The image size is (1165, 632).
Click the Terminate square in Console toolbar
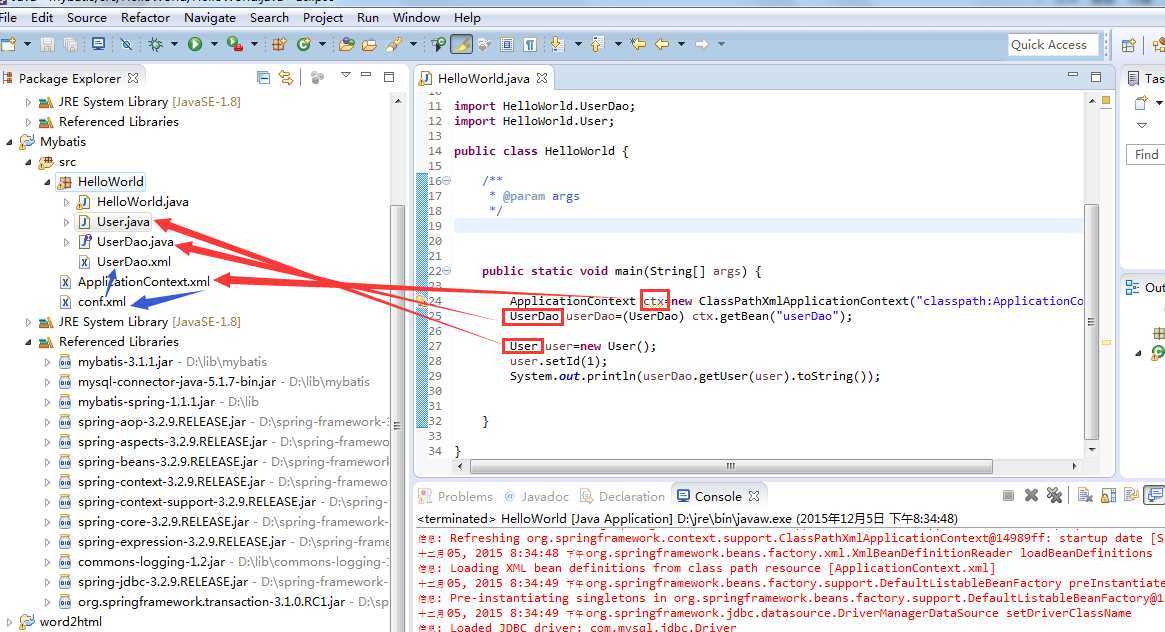pos(1008,495)
